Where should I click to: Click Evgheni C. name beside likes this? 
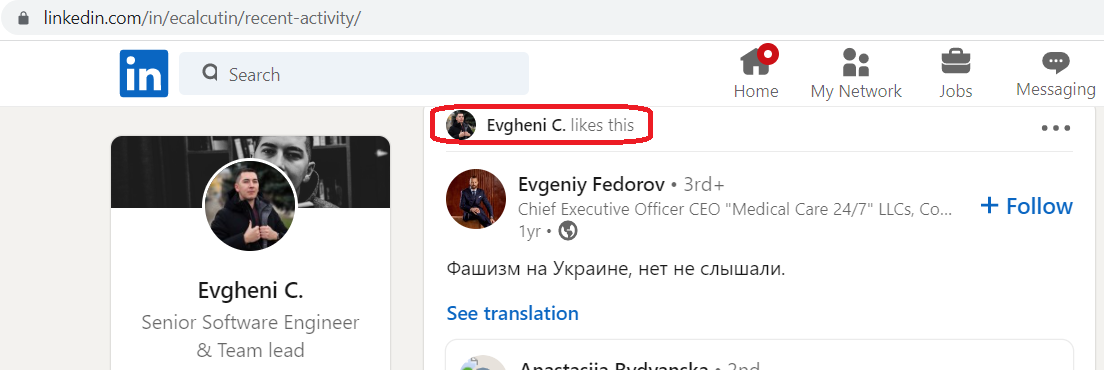click(526, 126)
